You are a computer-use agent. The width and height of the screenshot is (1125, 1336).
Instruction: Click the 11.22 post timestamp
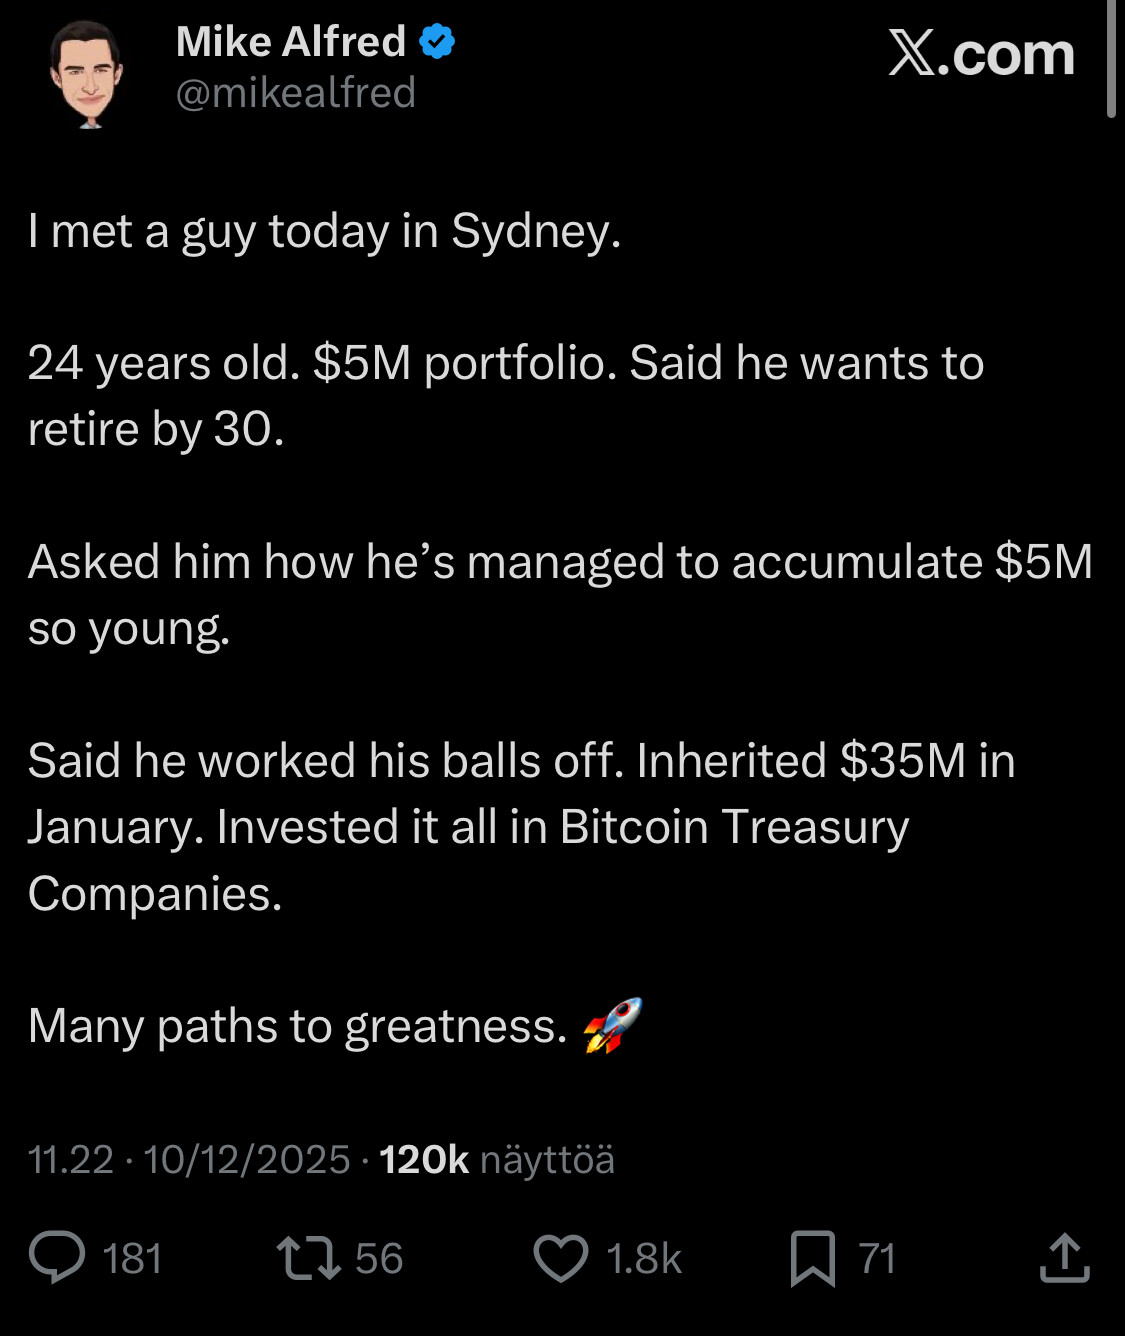coord(70,1160)
